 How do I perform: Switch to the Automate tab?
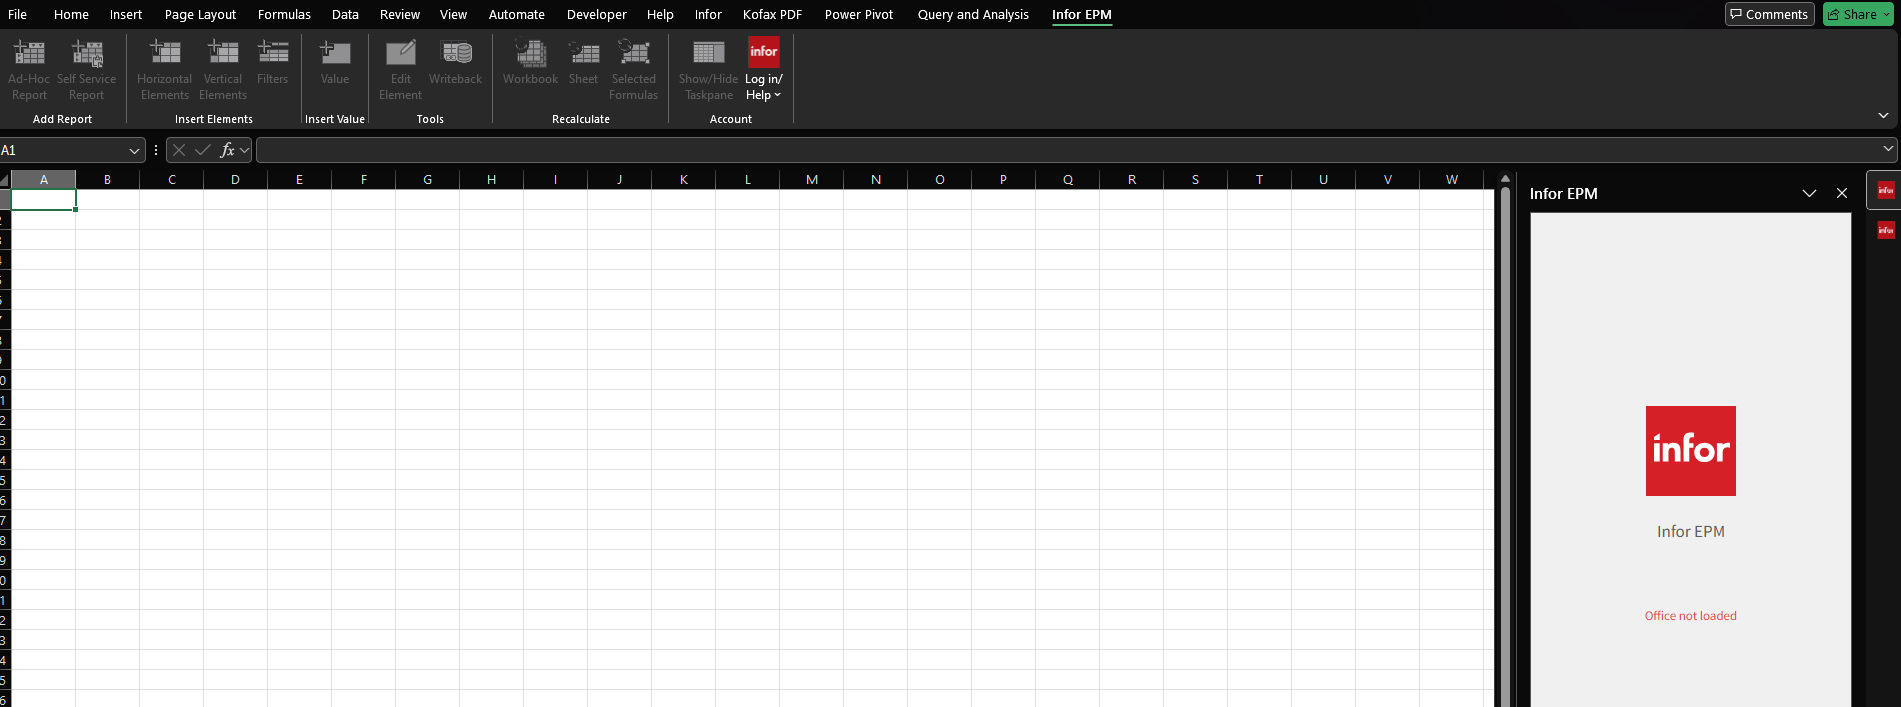(x=517, y=14)
